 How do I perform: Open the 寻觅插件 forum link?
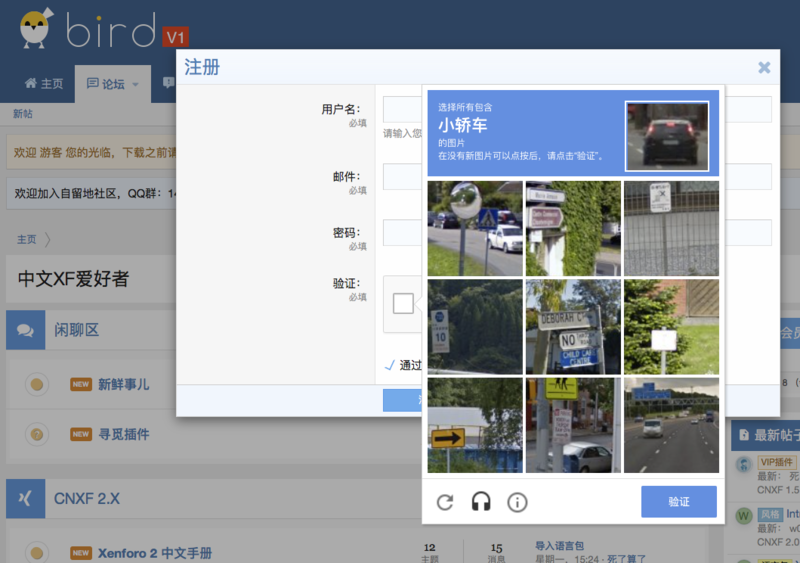(x=123, y=434)
